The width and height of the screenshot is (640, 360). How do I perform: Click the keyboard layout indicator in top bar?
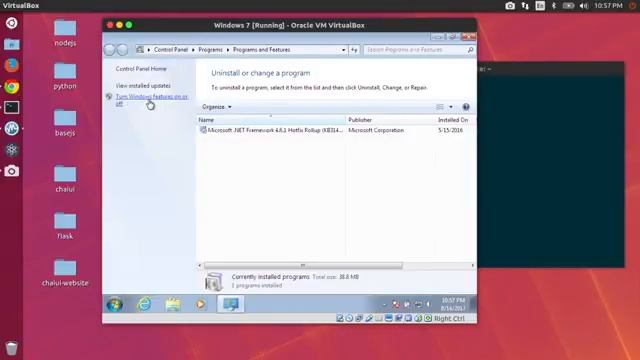coord(540,6)
